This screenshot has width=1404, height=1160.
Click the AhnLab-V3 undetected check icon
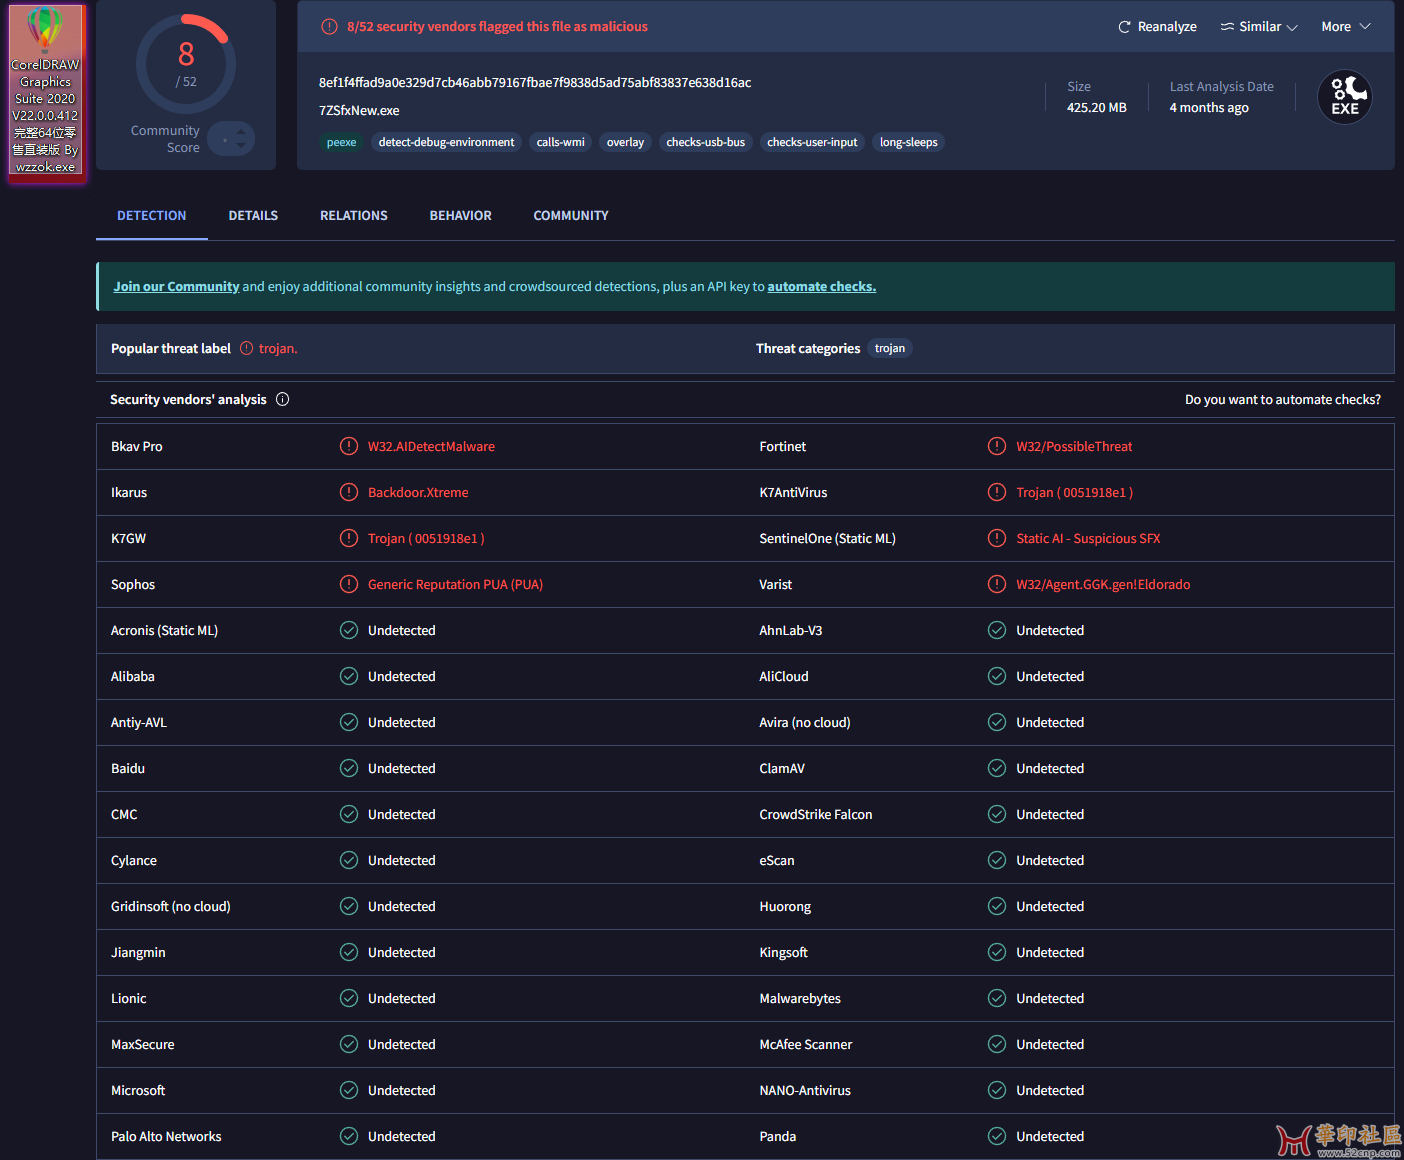pos(997,630)
